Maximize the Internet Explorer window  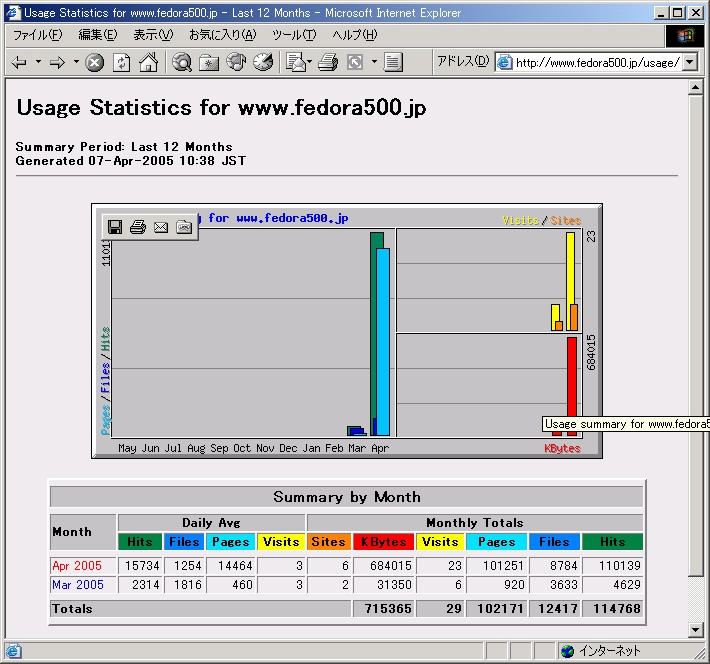coord(677,13)
